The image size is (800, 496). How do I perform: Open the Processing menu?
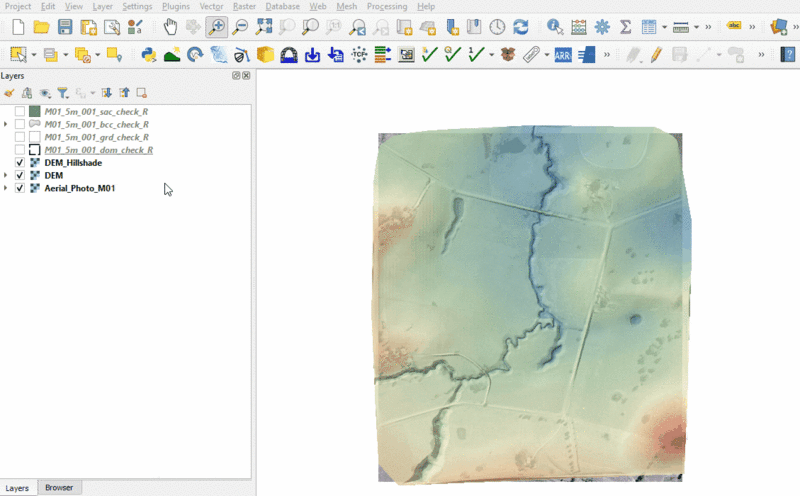pyautogui.click(x=386, y=6)
